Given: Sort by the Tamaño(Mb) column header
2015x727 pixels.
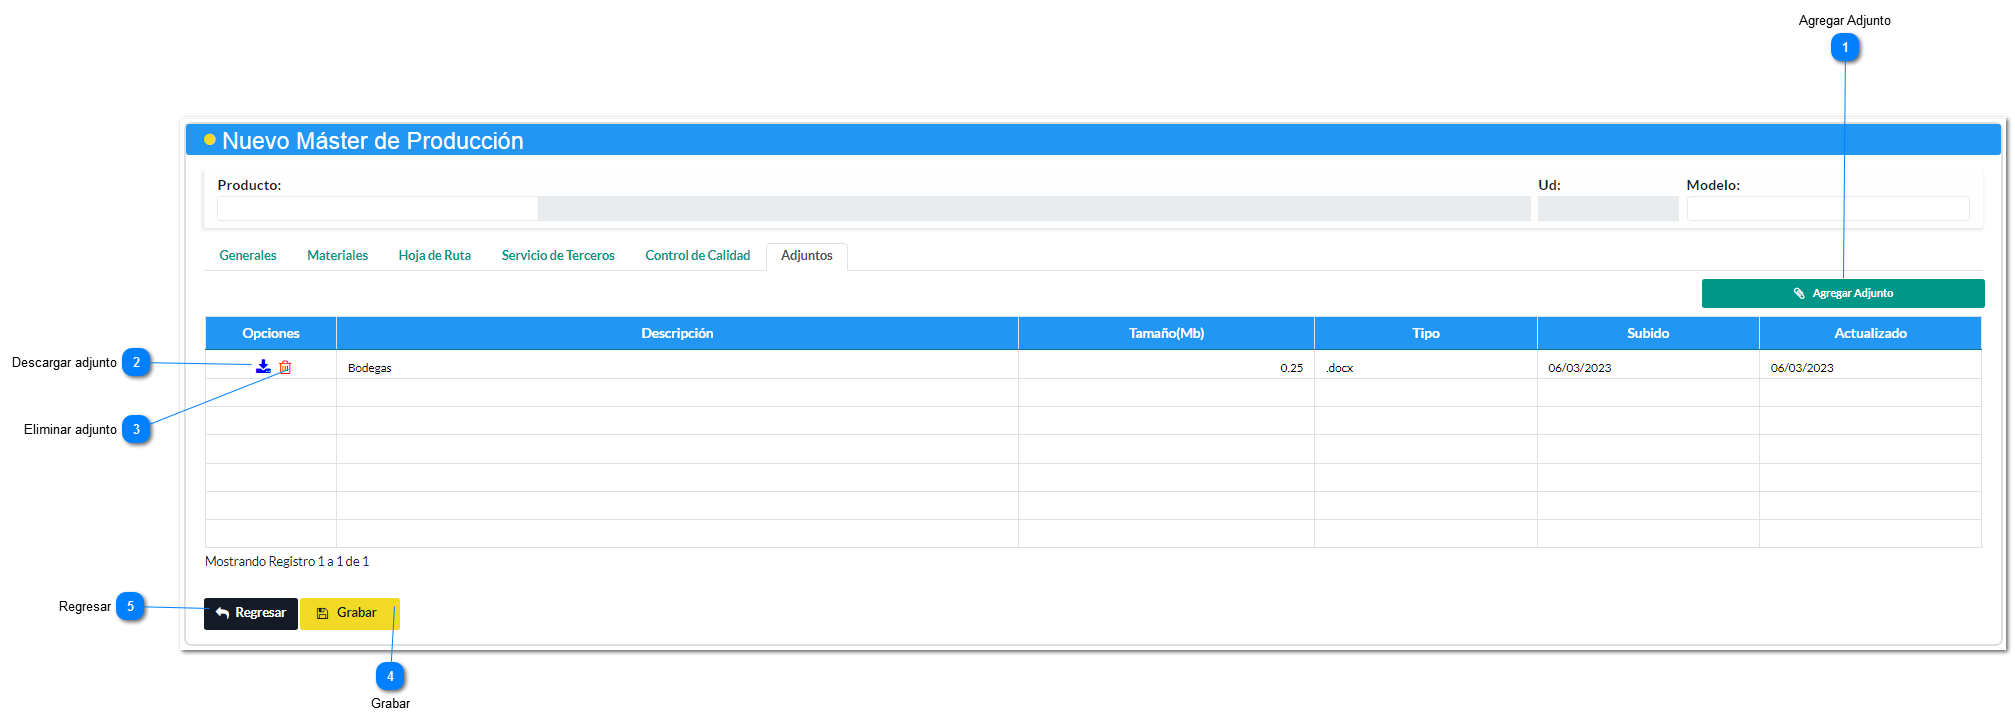Looking at the screenshot, I should pyautogui.click(x=1166, y=333).
